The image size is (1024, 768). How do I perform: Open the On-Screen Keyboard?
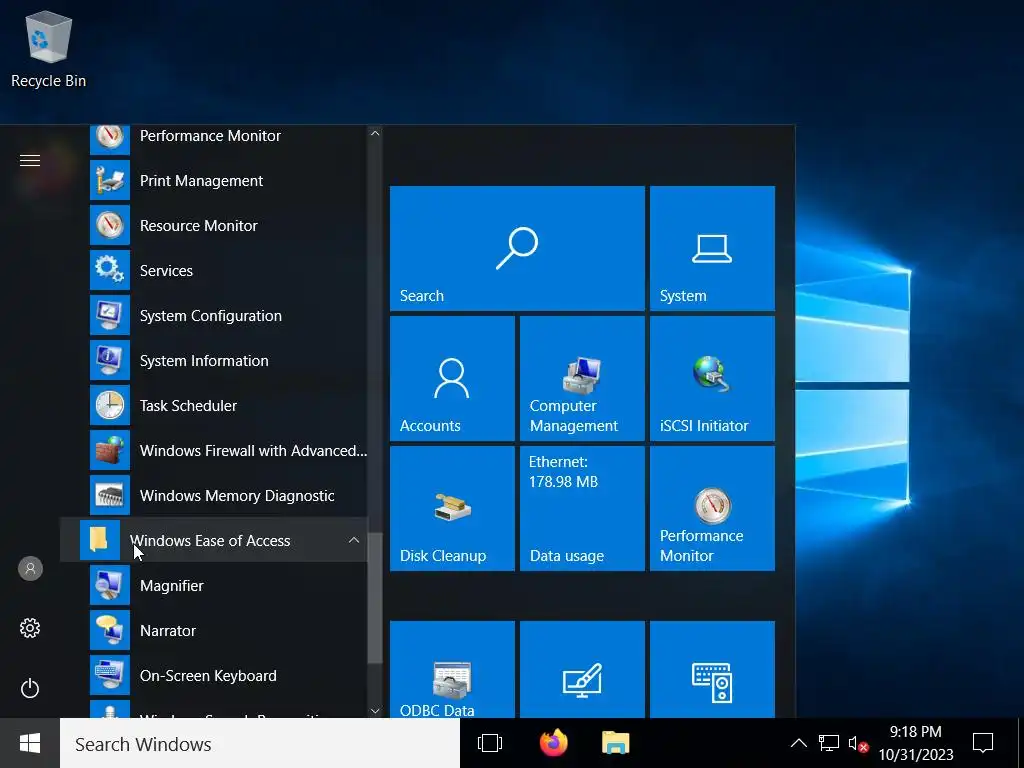(x=214, y=676)
